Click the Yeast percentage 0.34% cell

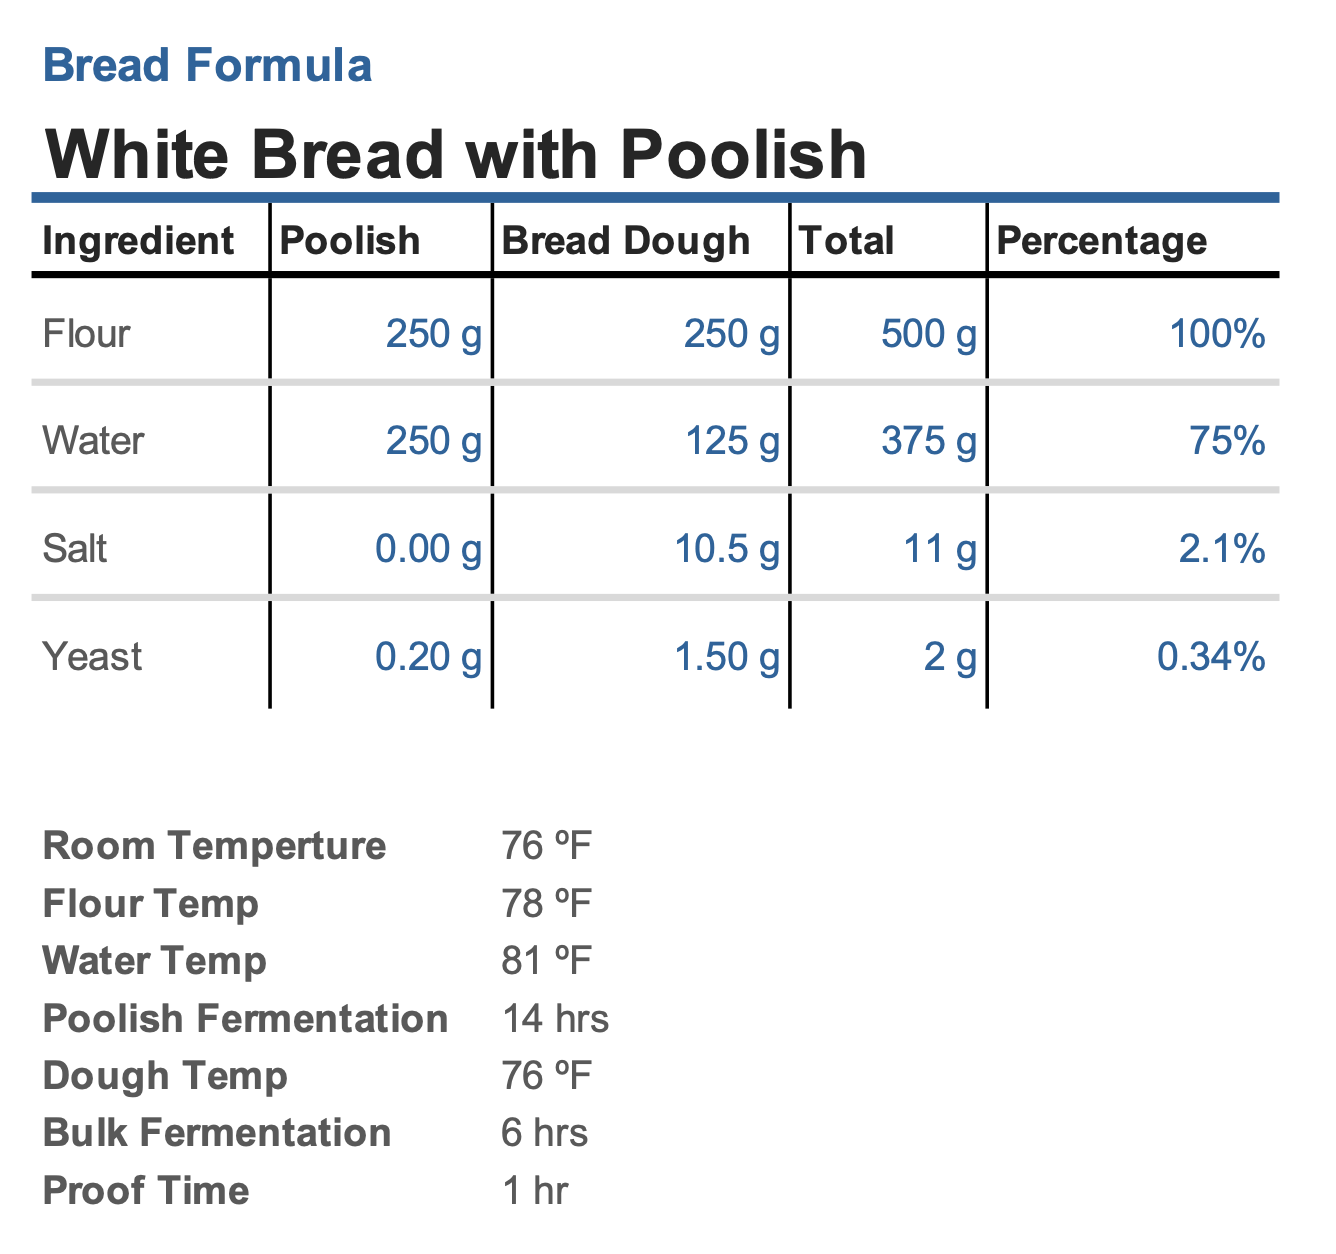tap(1211, 657)
